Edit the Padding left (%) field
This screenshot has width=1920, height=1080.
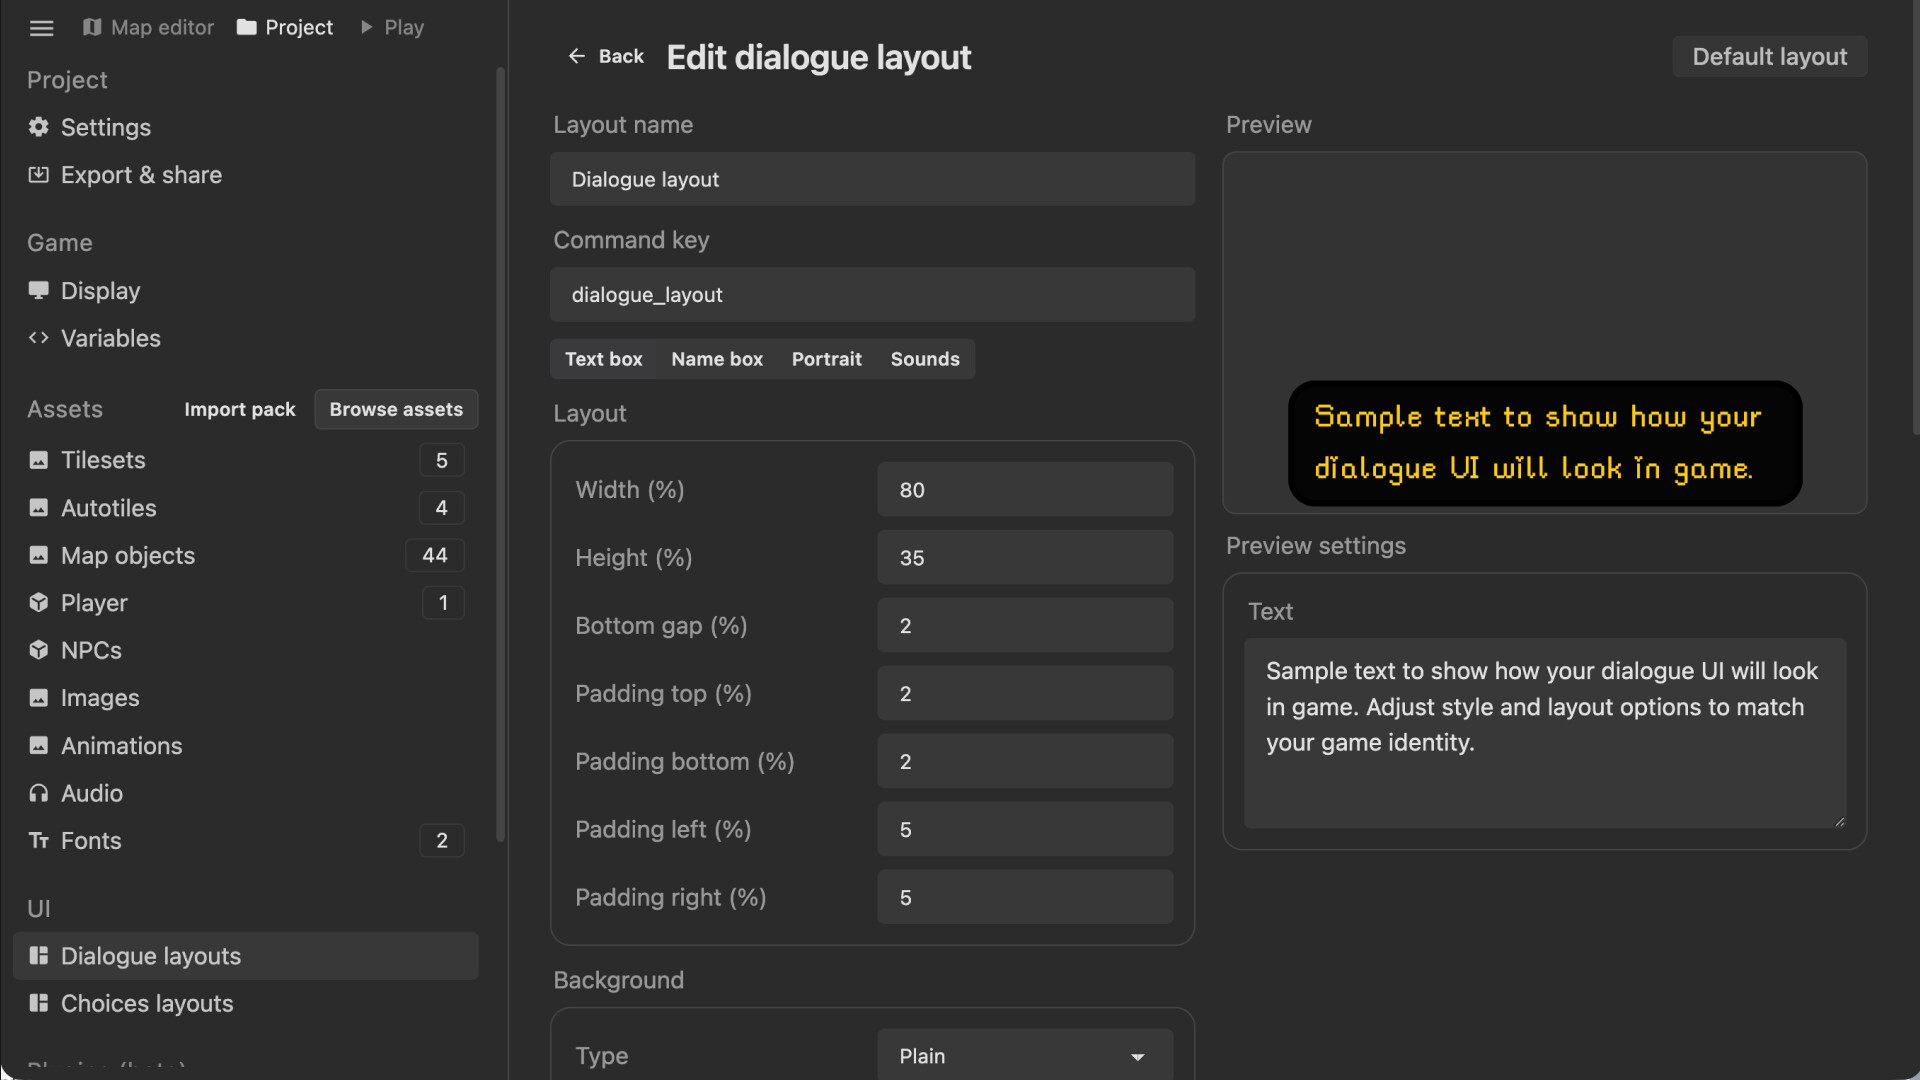[x=1025, y=830]
